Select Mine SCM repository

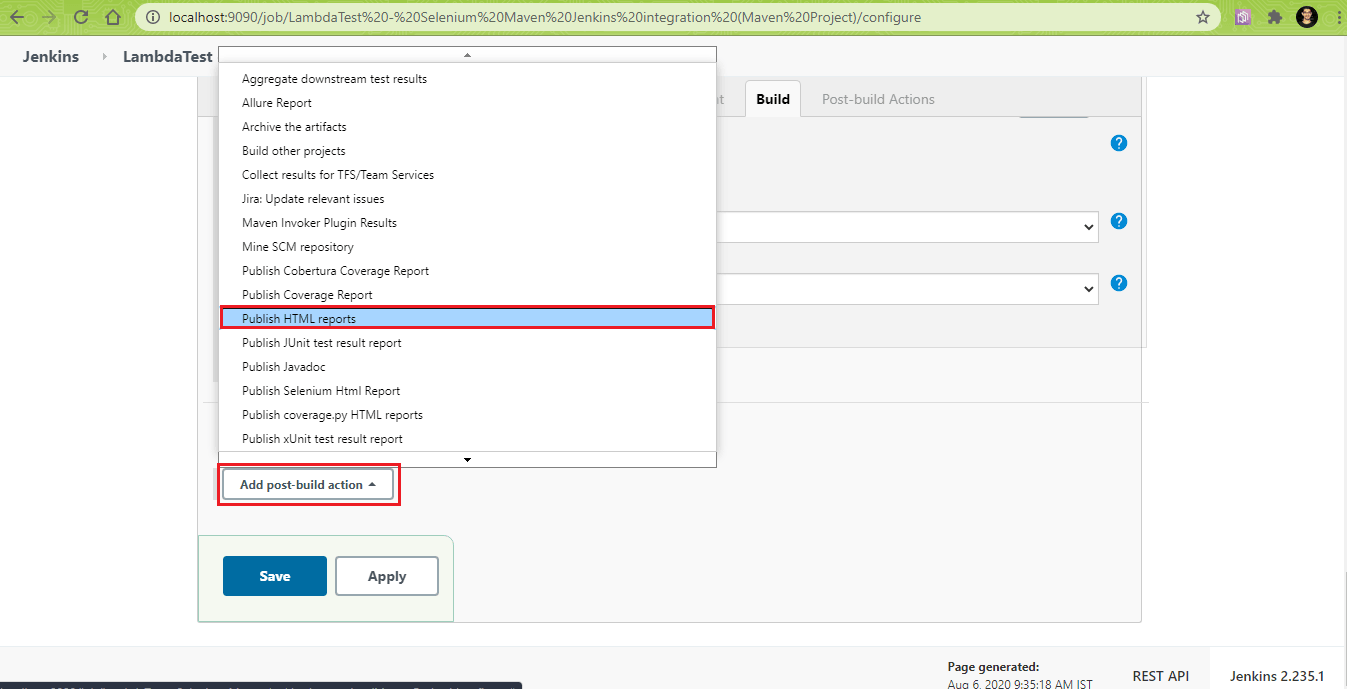point(467,247)
